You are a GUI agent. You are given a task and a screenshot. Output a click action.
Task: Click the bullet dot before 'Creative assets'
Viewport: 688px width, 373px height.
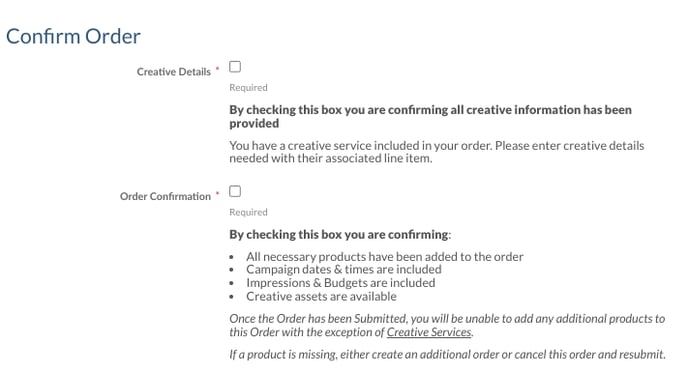click(232, 297)
